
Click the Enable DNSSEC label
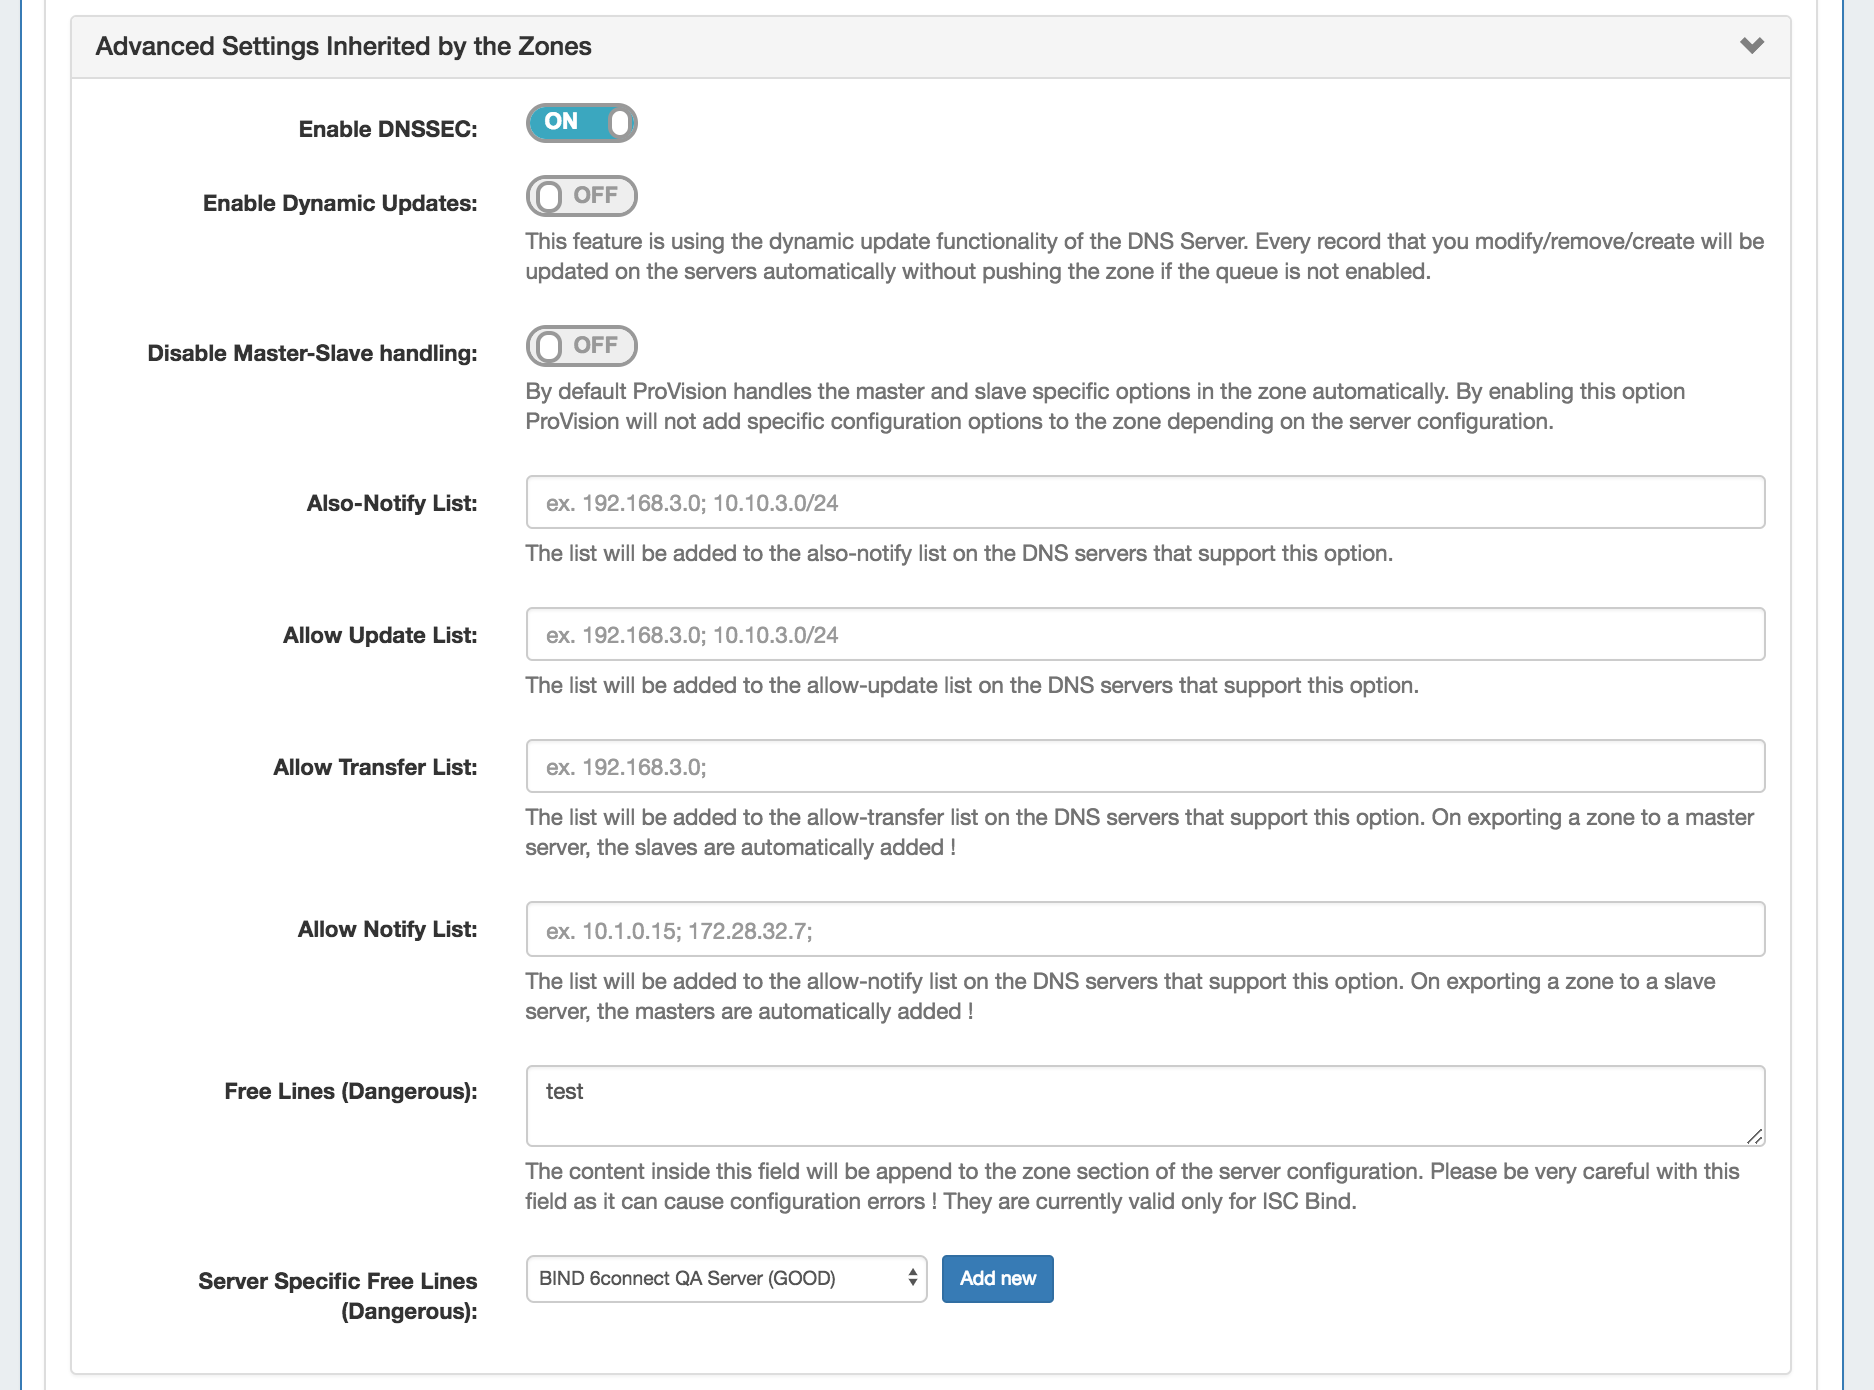[388, 129]
